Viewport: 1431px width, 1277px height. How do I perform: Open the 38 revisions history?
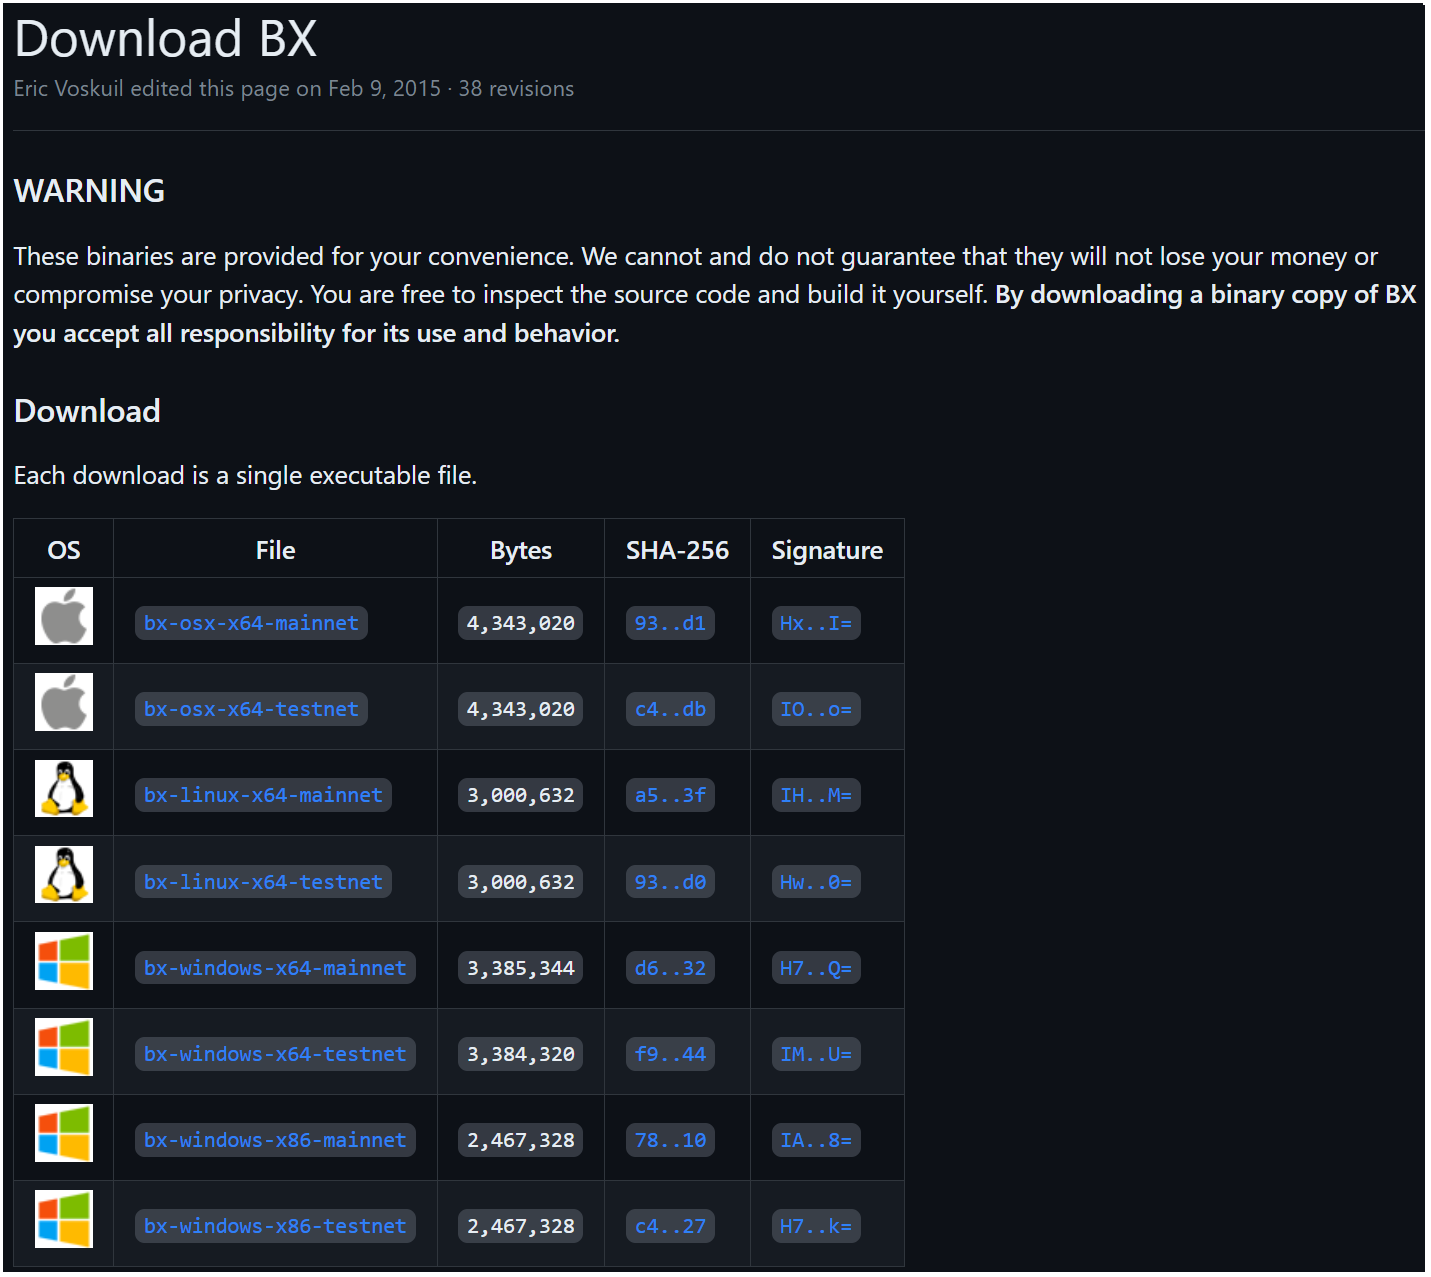point(516,89)
